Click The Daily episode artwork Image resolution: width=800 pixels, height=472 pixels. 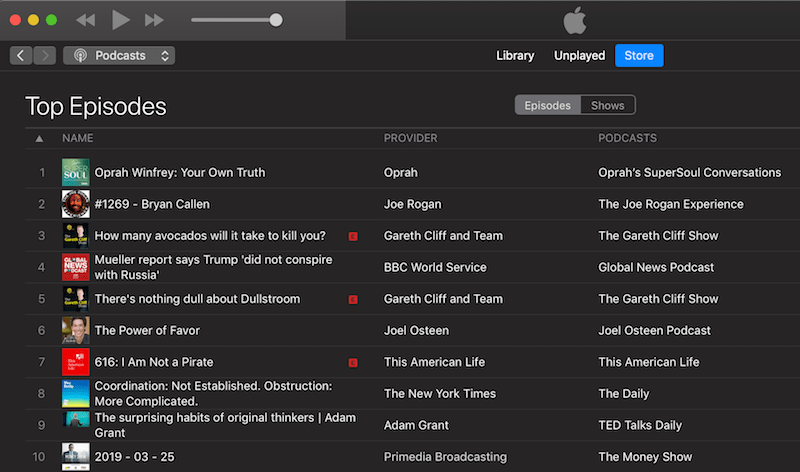coord(76,393)
